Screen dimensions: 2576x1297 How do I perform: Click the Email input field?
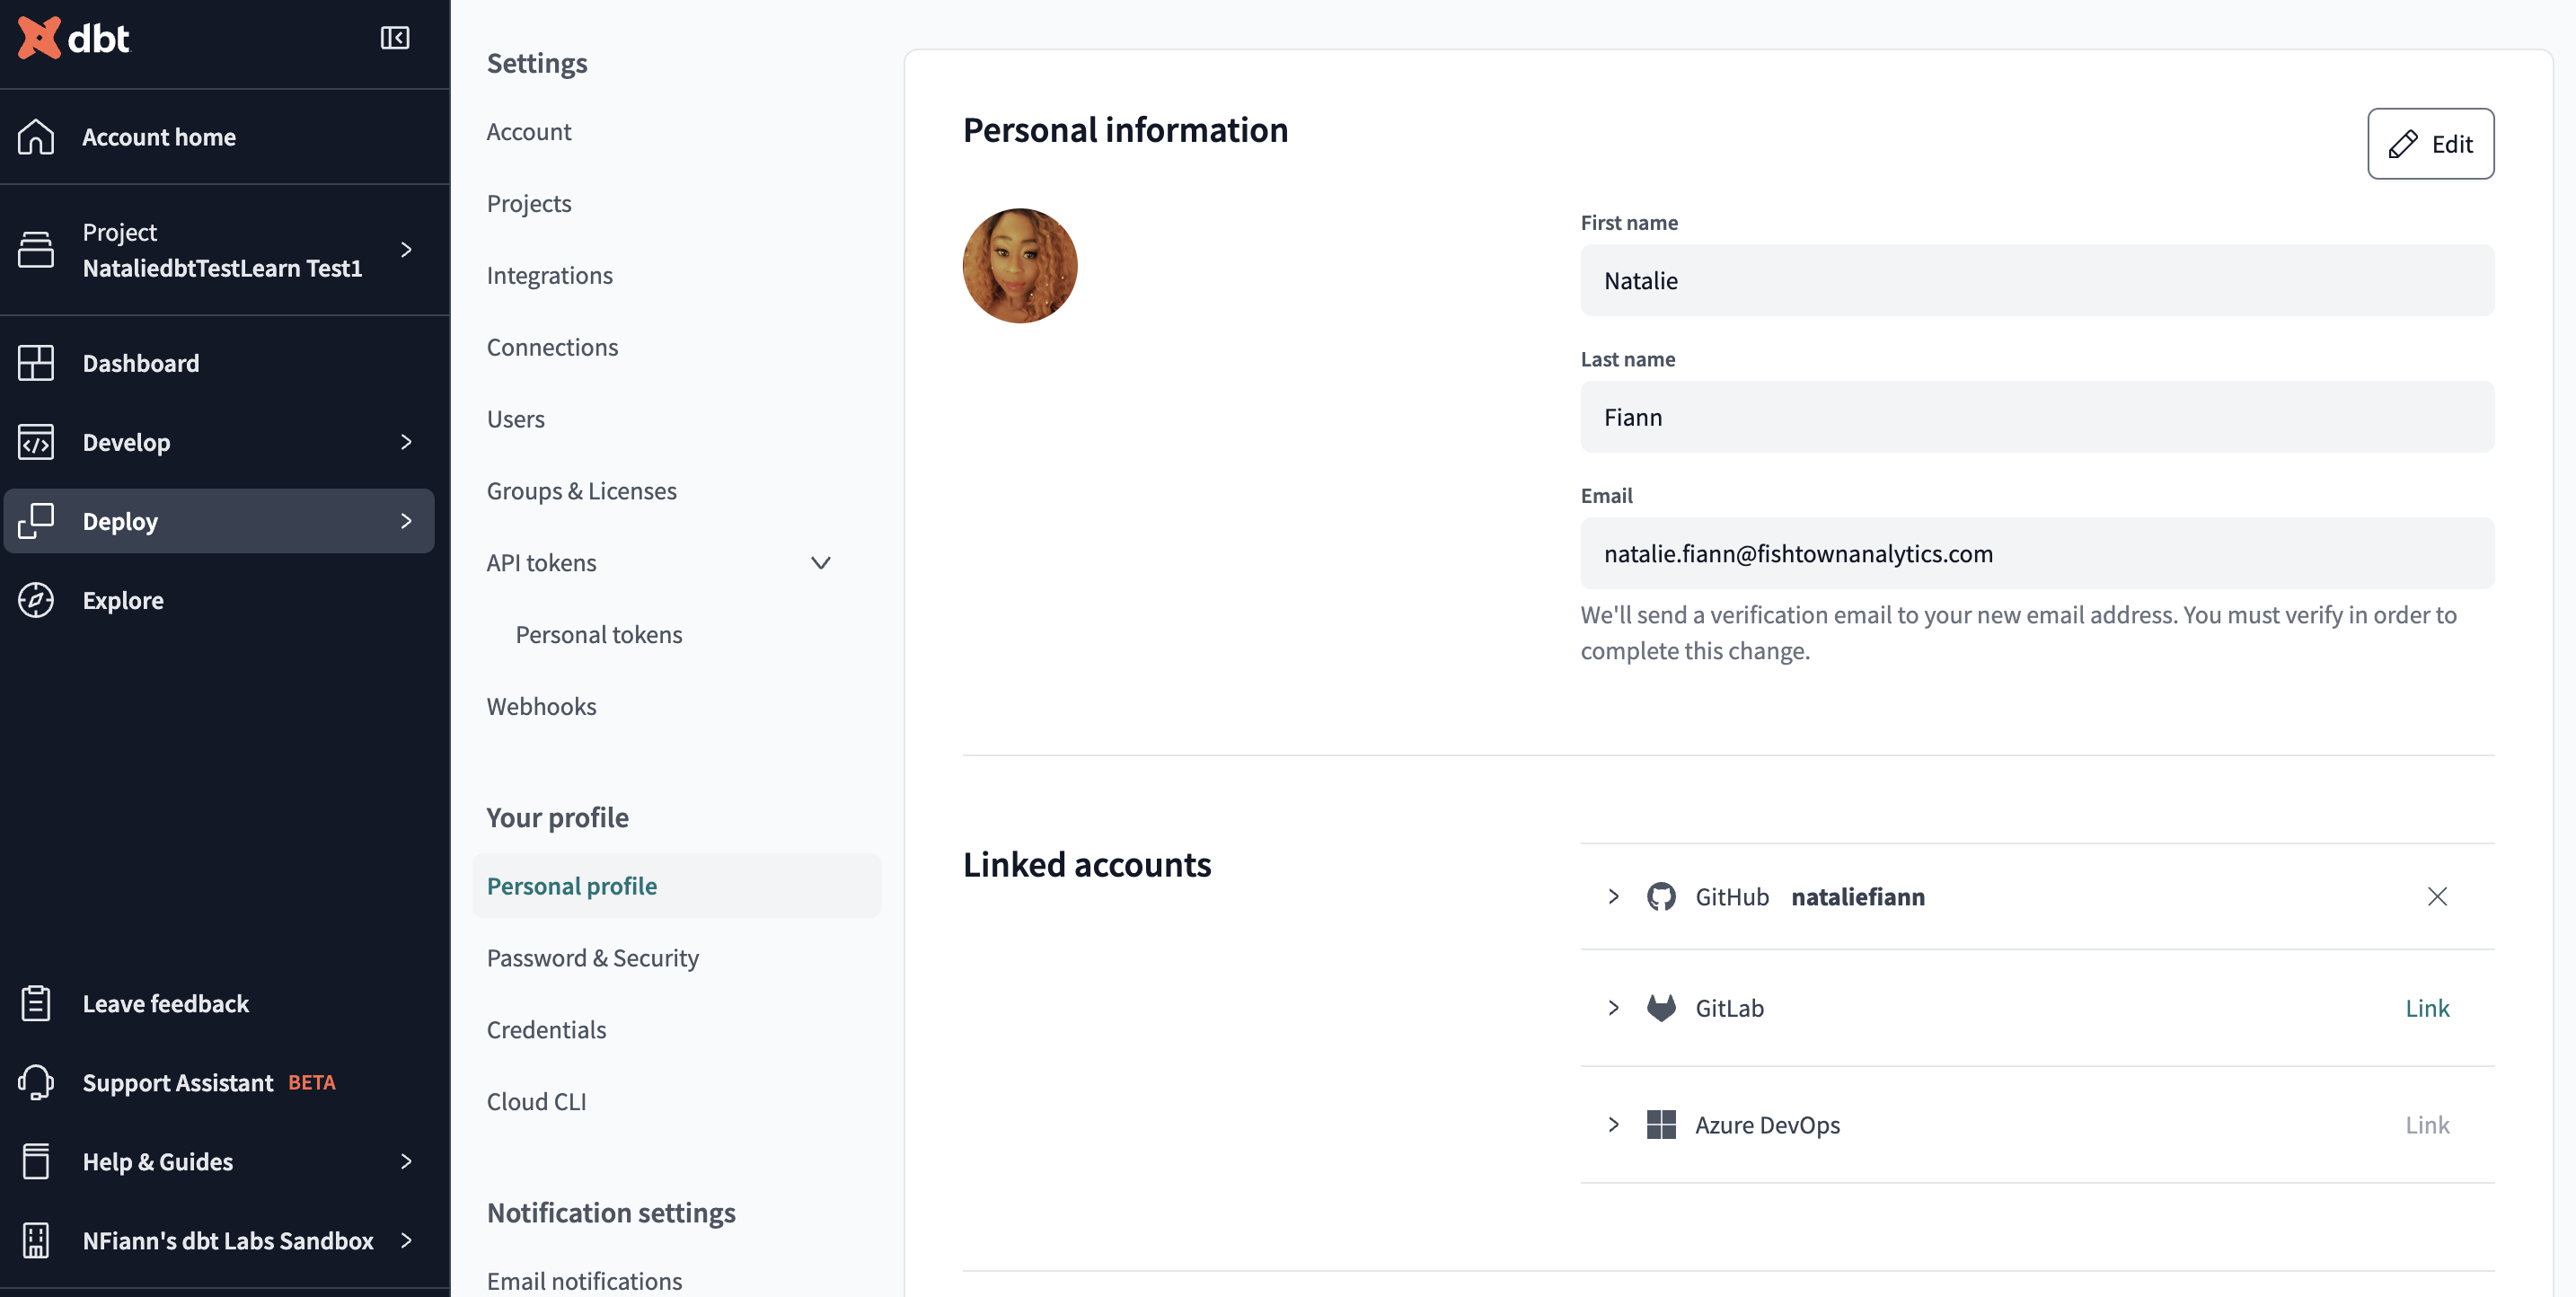(2037, 552)
